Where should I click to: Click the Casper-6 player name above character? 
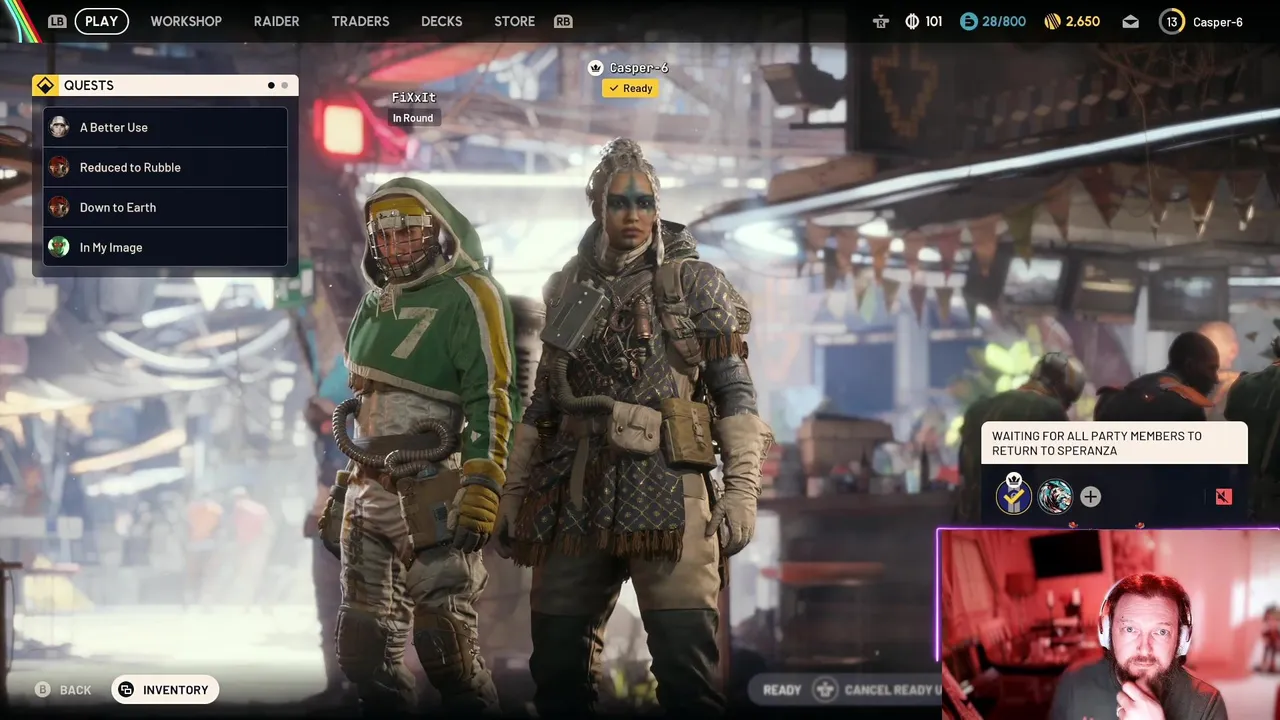pos(639,68)
